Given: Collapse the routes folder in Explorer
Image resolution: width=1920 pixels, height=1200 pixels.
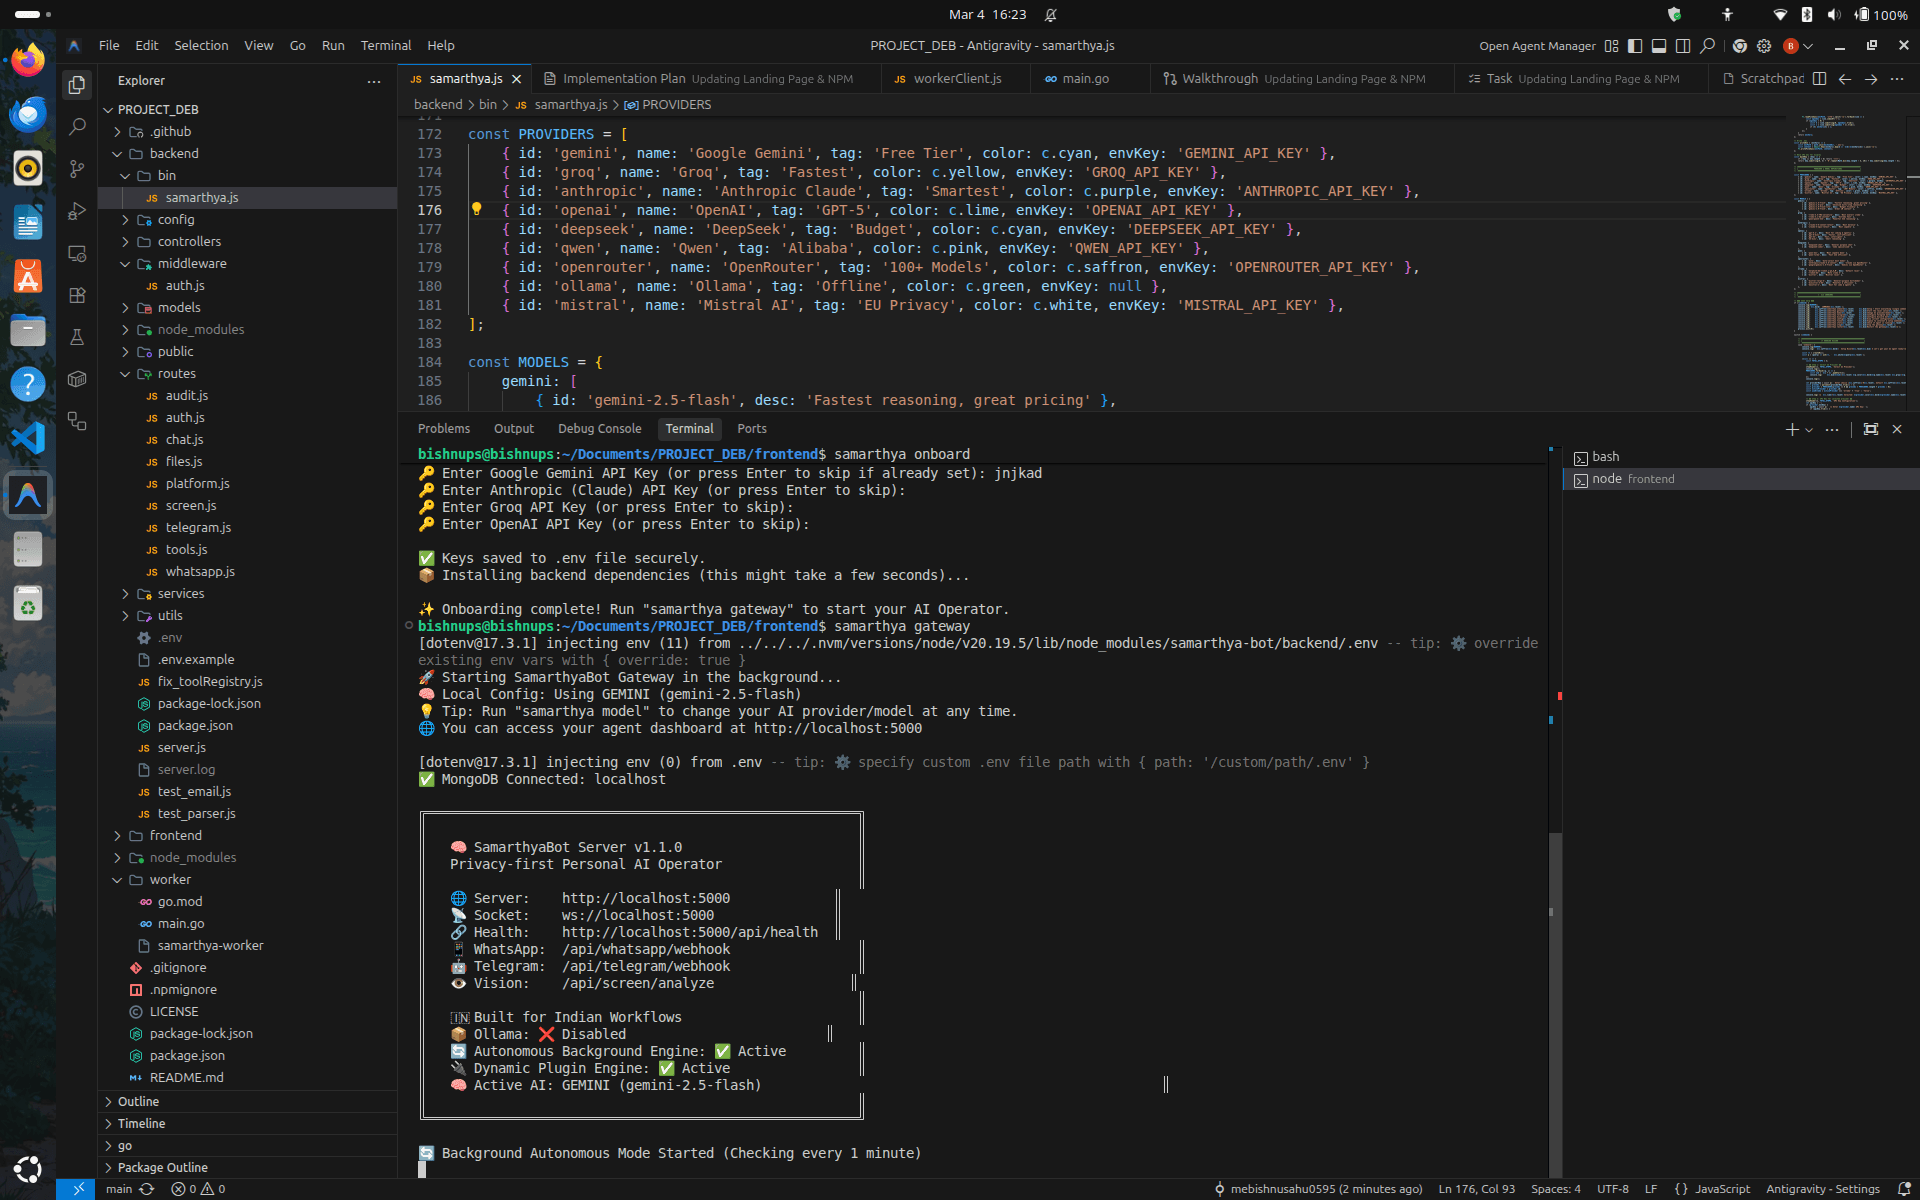Looking at the screenshot, I should coord(175,373).
